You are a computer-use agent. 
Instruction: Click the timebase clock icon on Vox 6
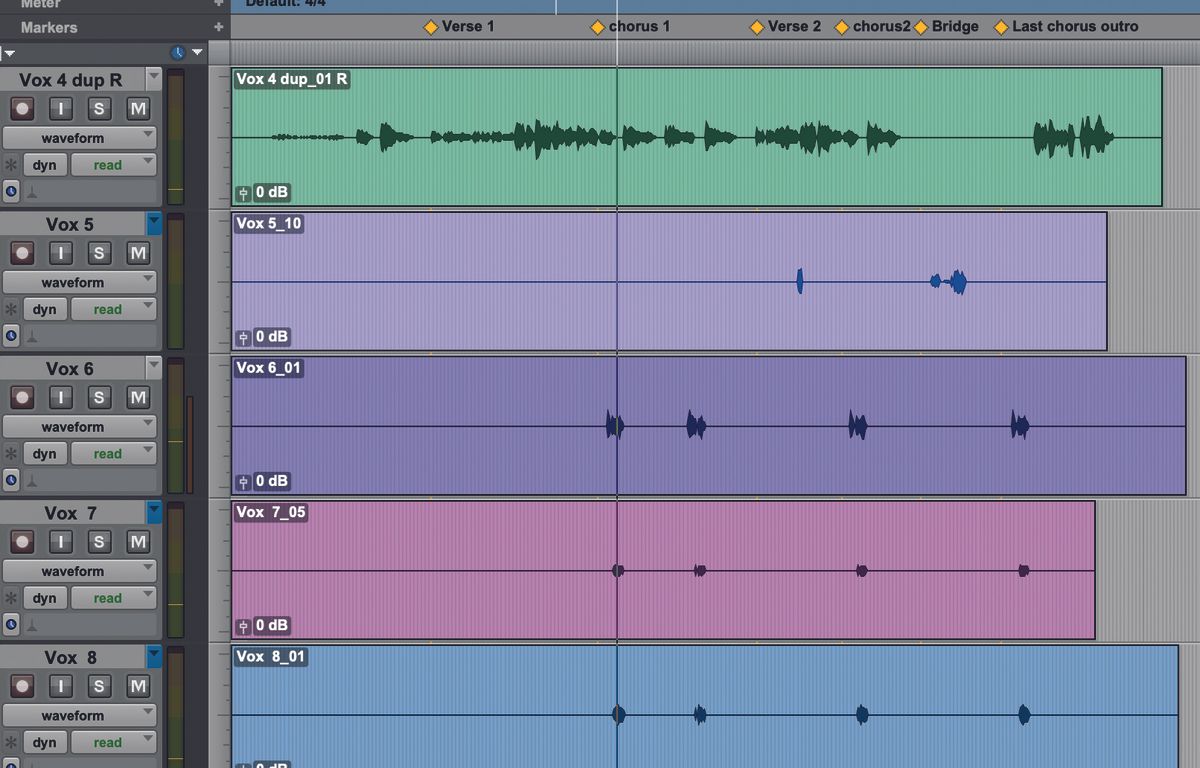(11, 480)
